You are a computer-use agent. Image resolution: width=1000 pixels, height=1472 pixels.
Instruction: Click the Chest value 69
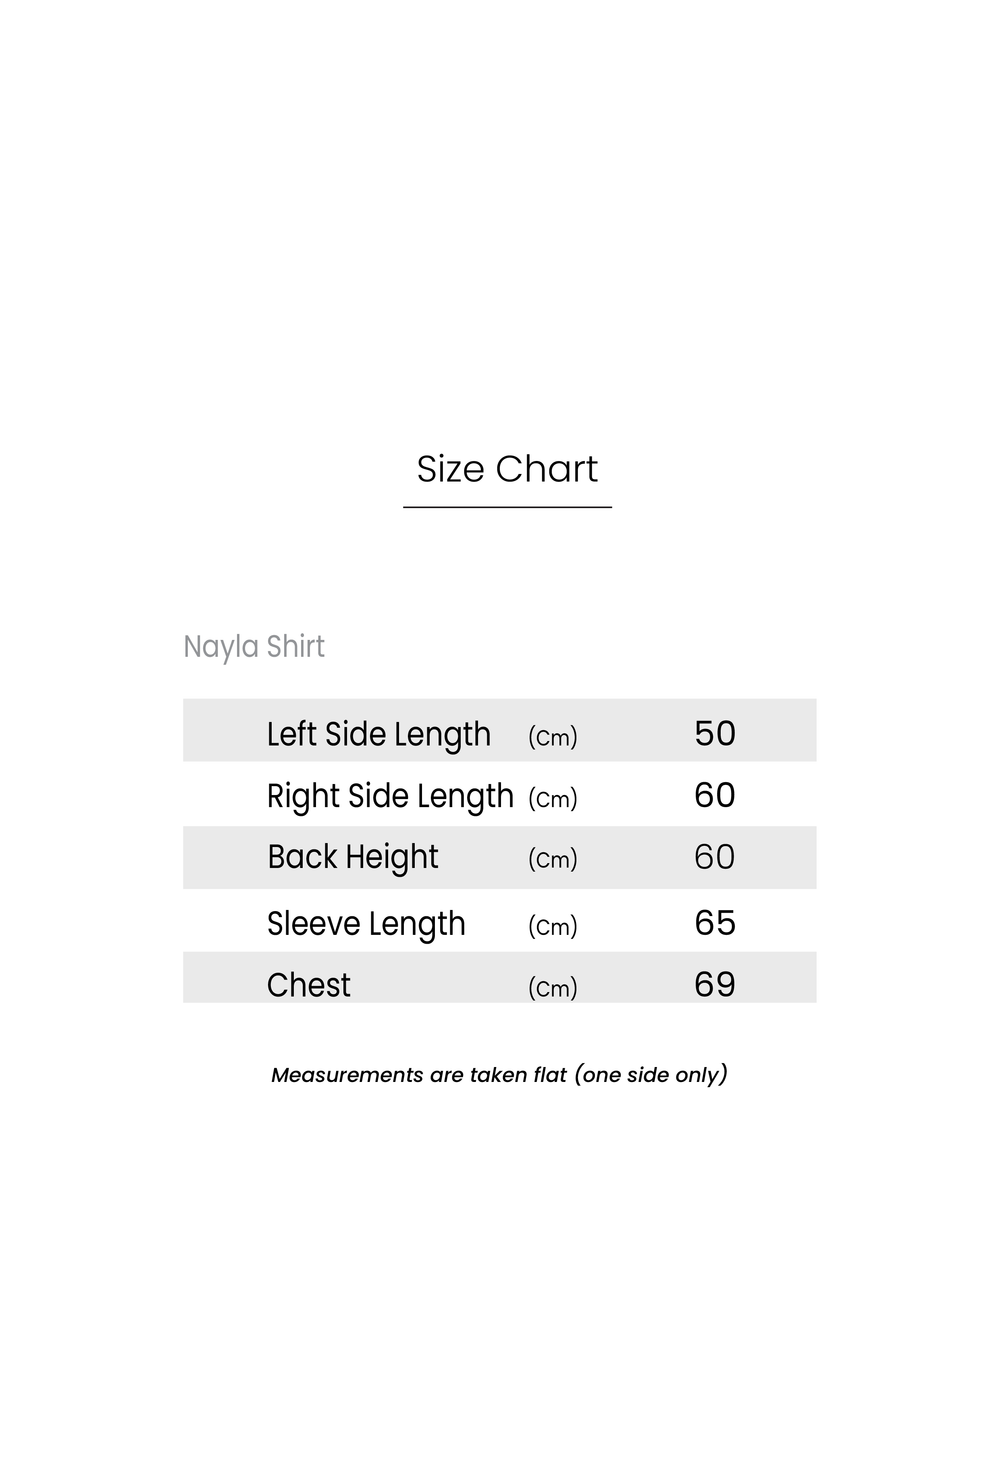click(715, 984)
